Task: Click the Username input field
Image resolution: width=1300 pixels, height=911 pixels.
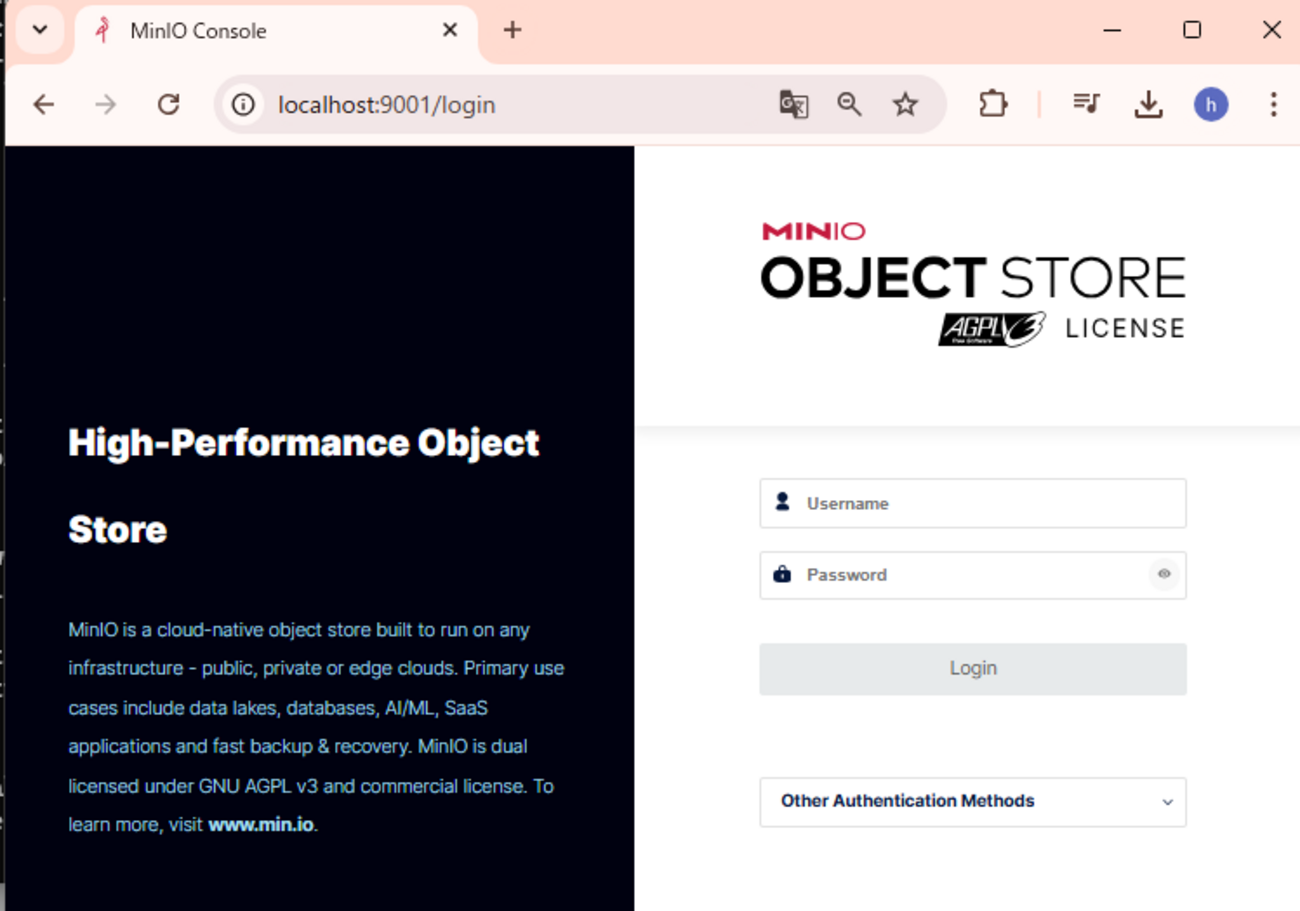Action: [x=973, y=503]
